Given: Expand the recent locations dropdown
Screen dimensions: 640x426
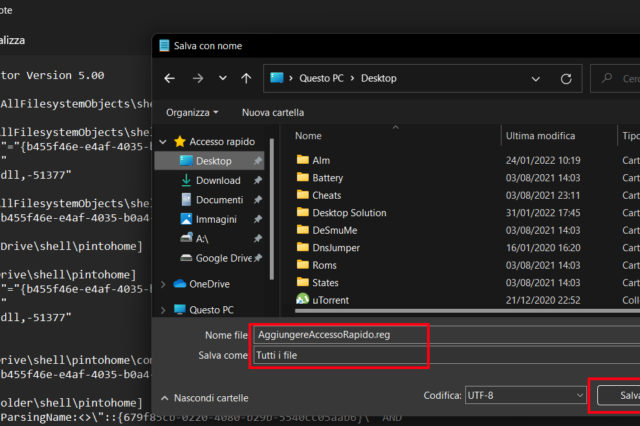Looking at the screenshot, I should (x=221, y=78).
